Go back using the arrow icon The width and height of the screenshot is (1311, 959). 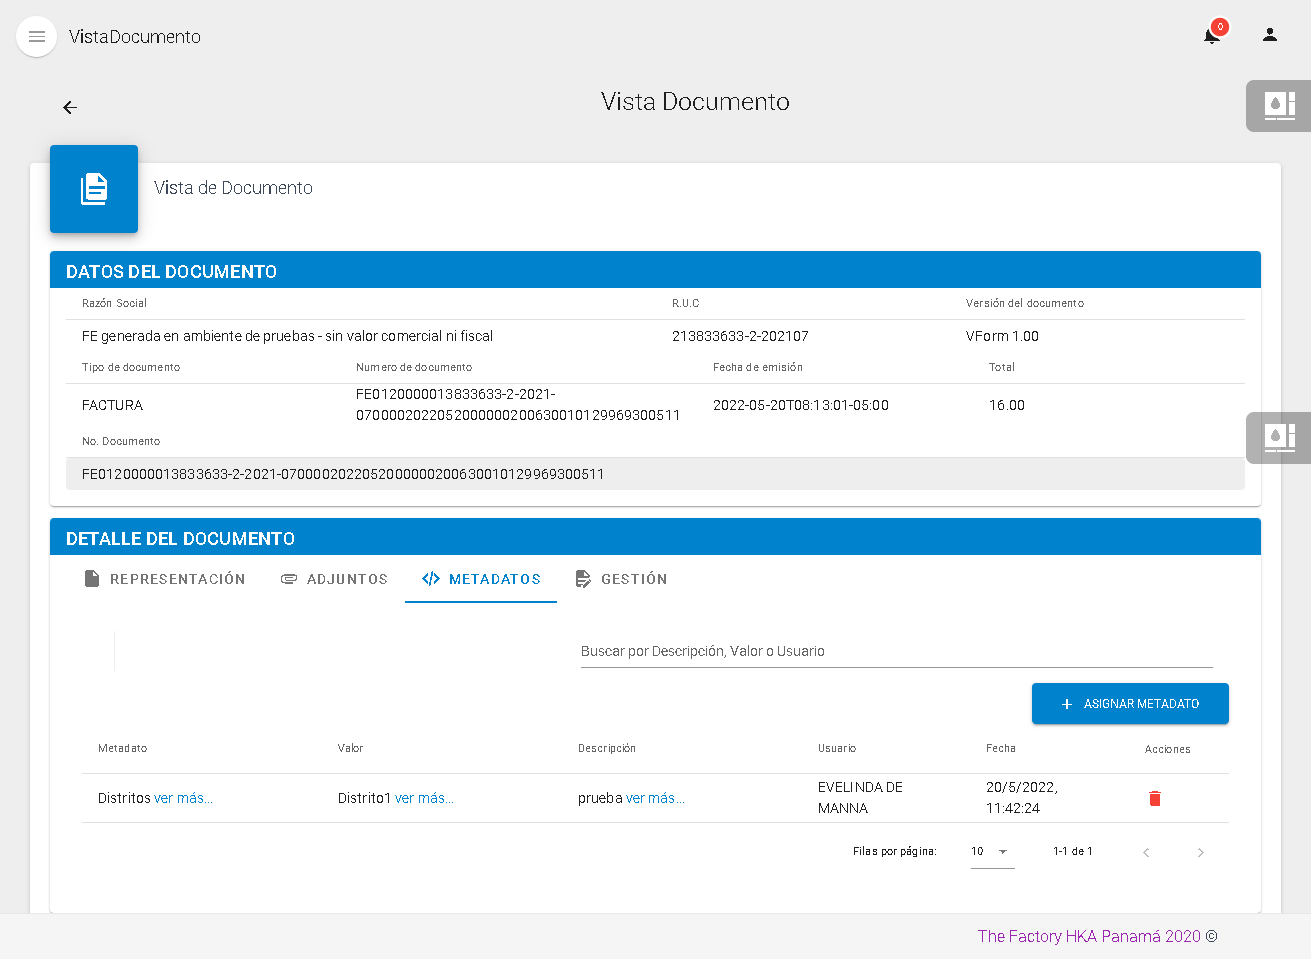point(70,107)
